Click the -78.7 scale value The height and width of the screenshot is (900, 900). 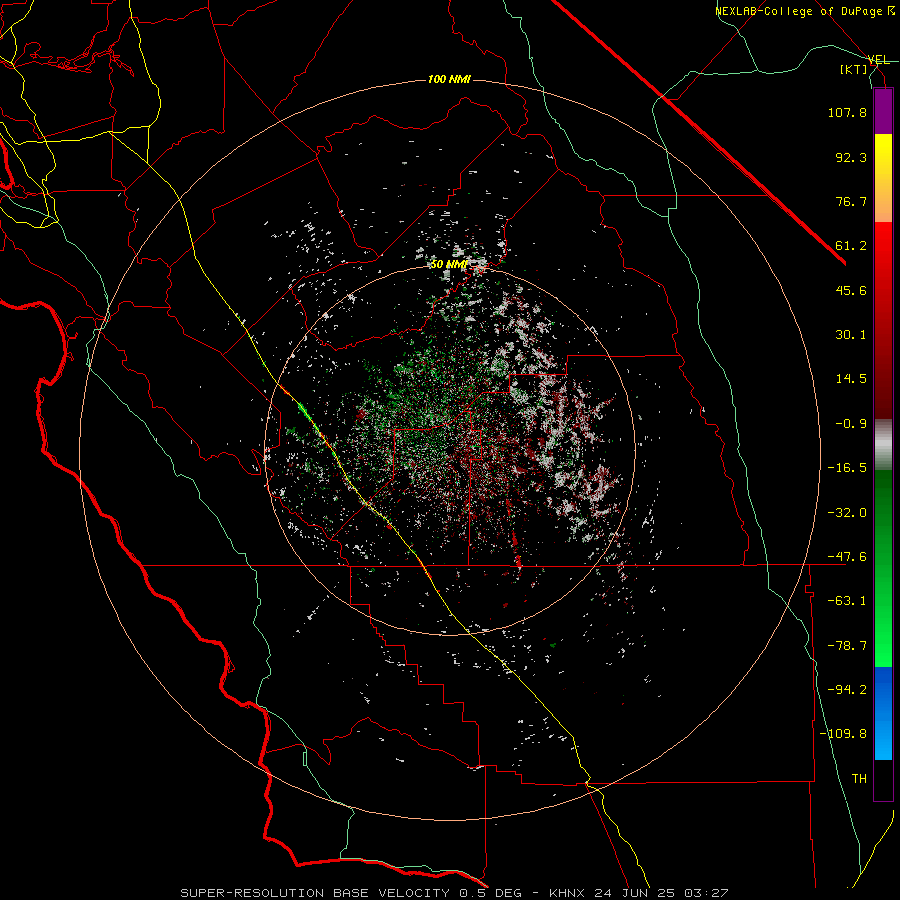(847, 646)
